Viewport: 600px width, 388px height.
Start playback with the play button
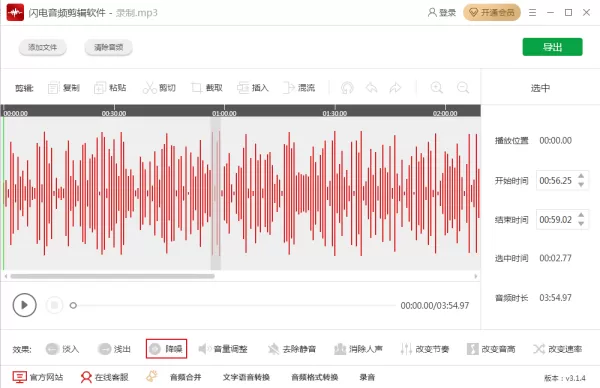[x=24, y=305]
